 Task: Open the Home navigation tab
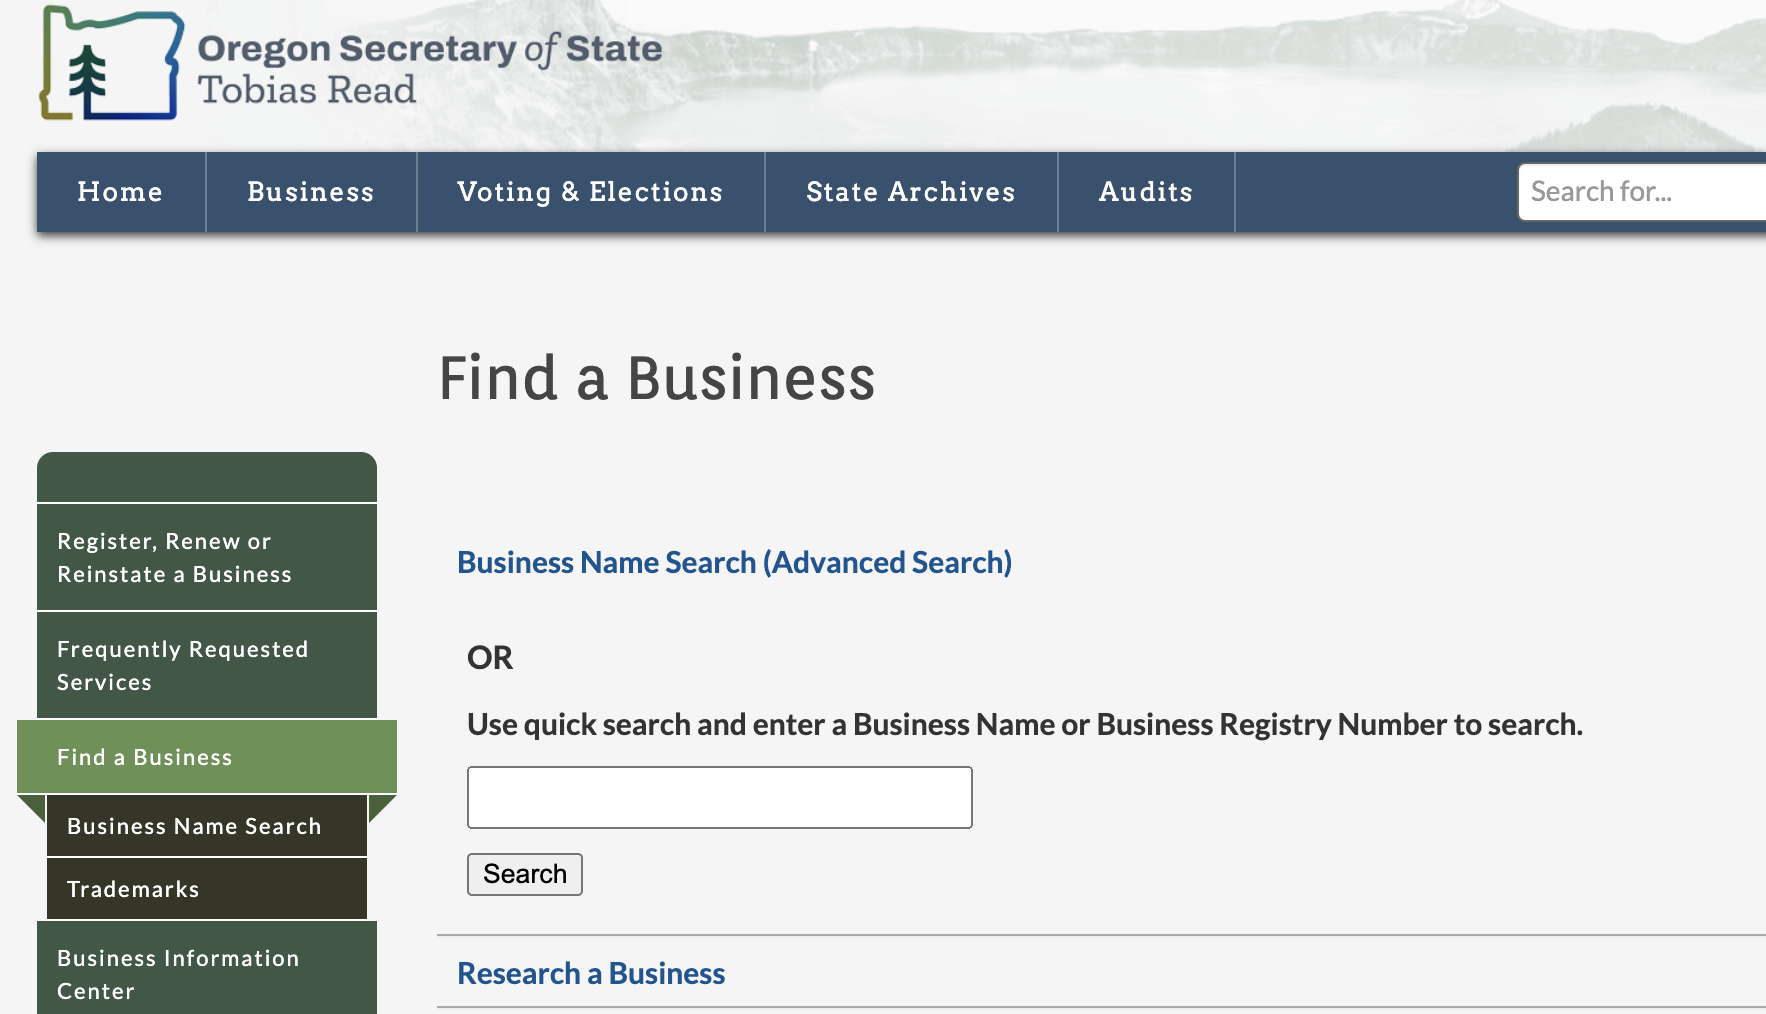coord(120,192)
